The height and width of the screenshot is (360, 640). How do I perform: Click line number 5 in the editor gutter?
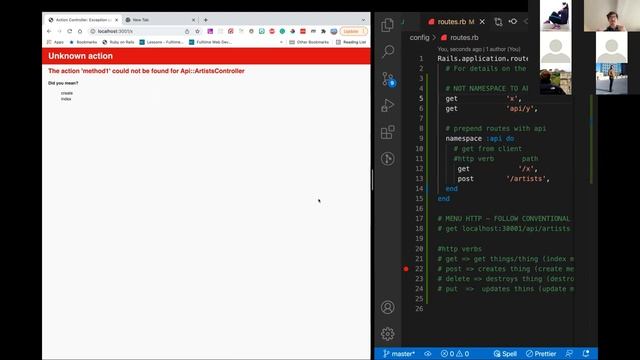tap(421, 98)
